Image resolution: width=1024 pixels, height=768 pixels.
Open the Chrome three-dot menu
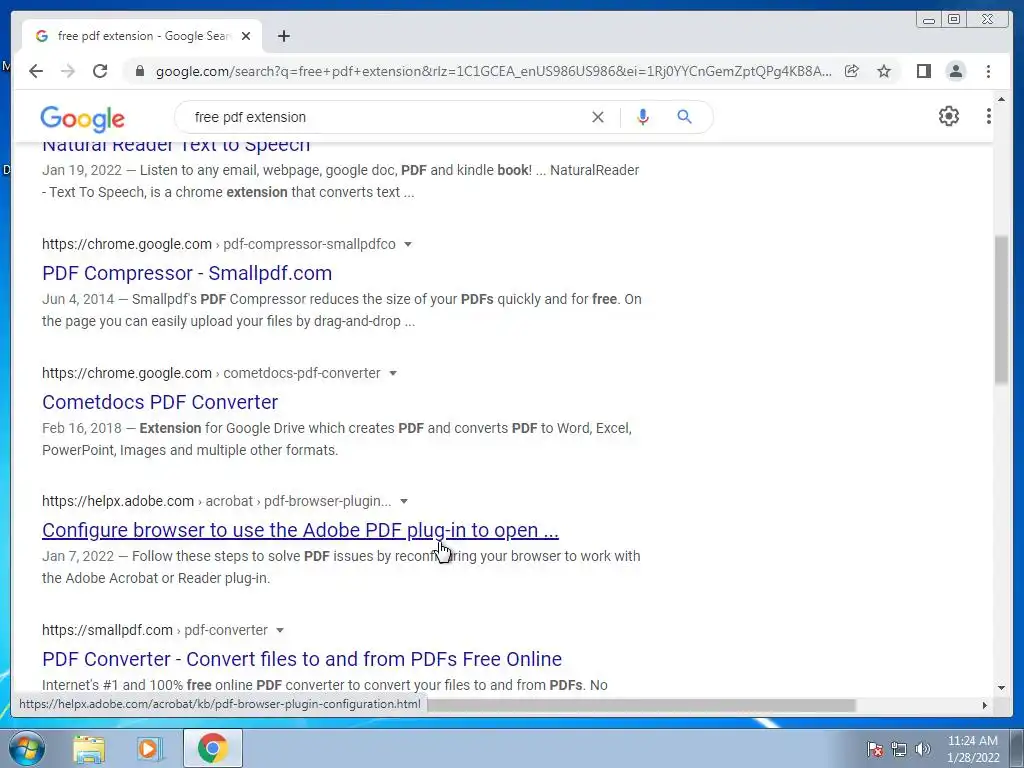pyautogui.click(x=988, y=71)
